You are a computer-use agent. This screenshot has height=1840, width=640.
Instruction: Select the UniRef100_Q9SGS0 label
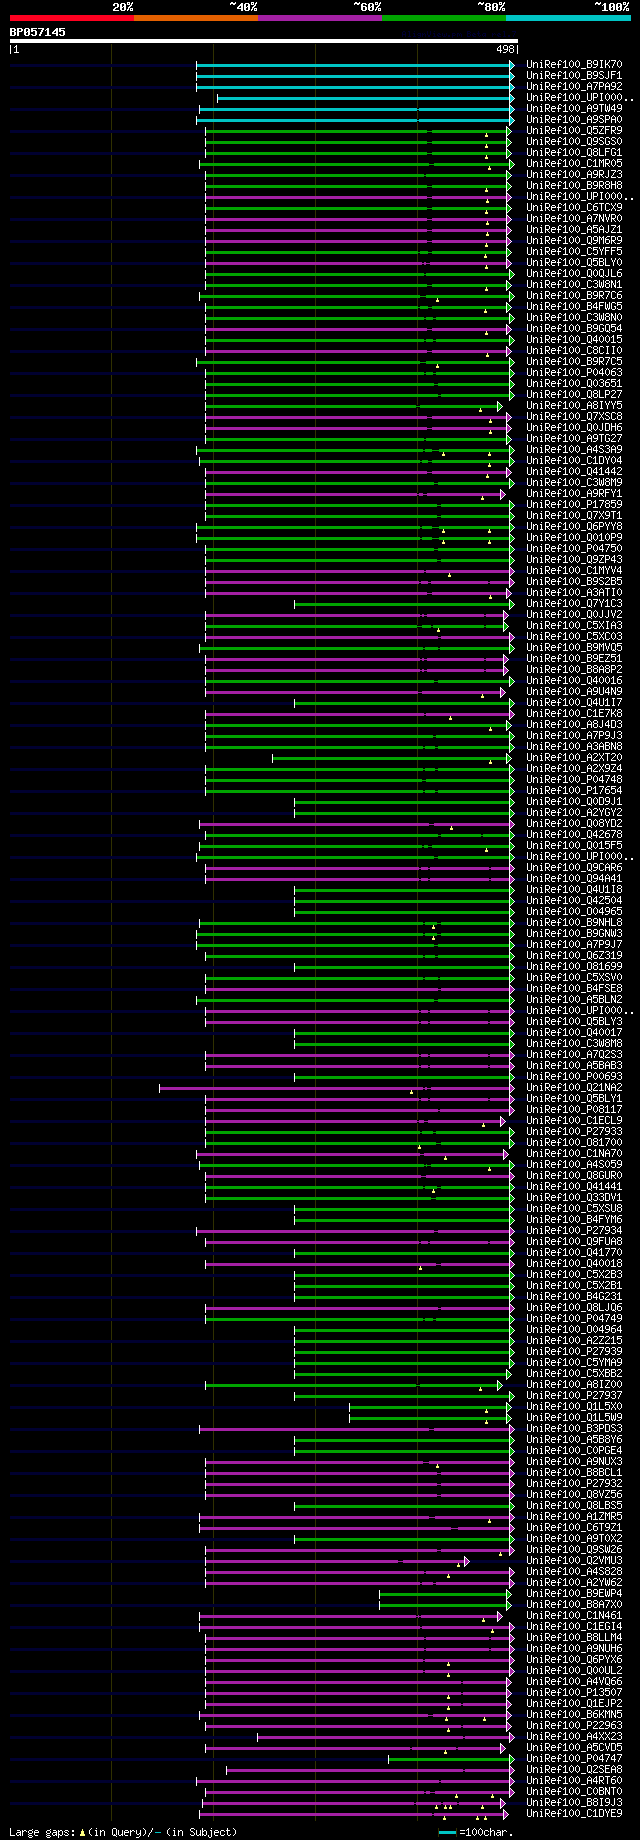point(574,142)
